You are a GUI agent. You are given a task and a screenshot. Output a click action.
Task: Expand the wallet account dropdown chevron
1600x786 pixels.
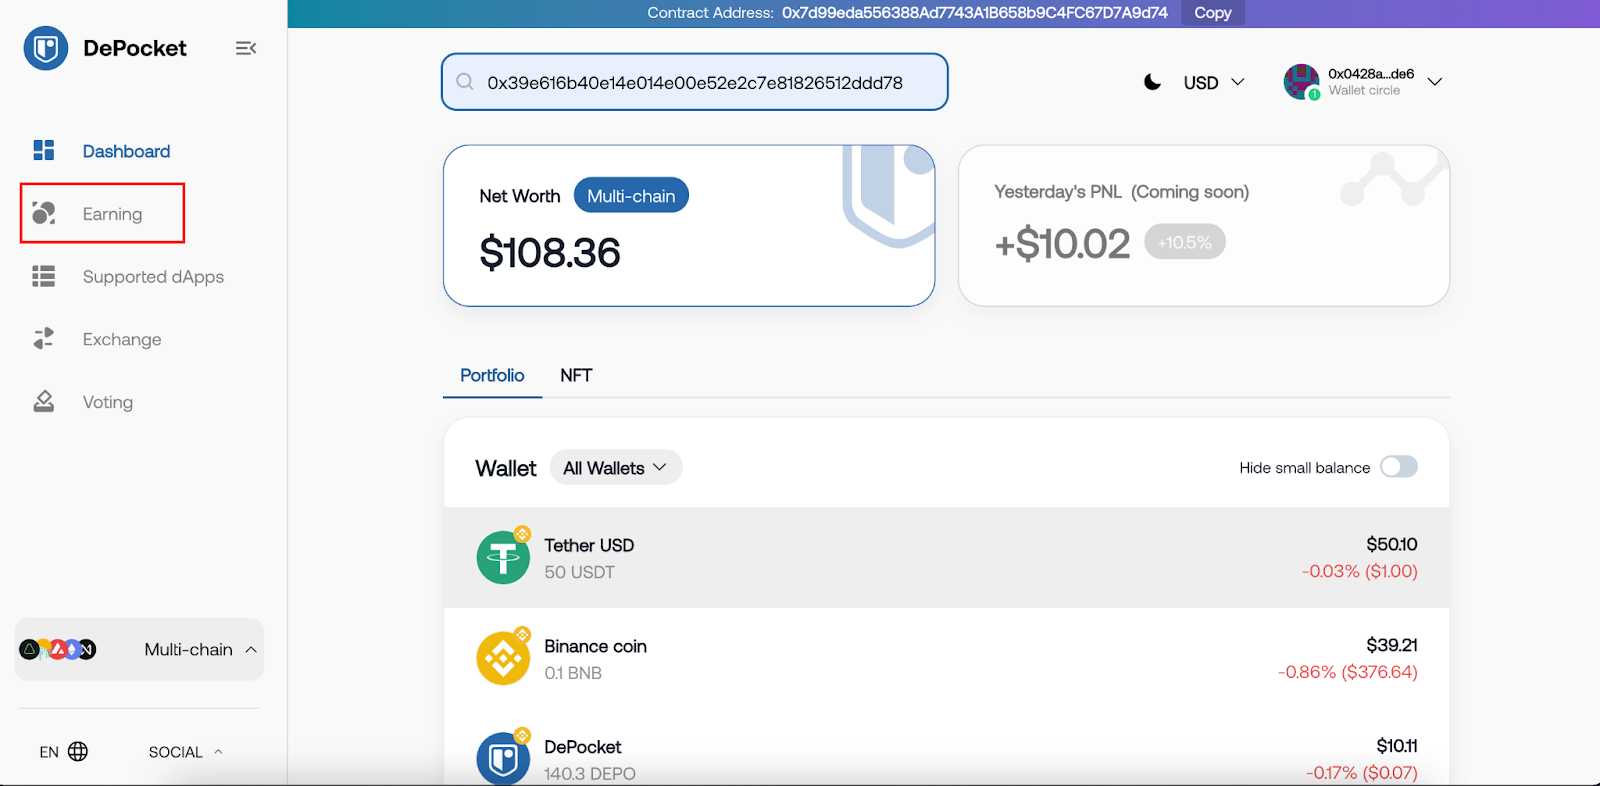pyautogui.click(x=1435, y=82)
